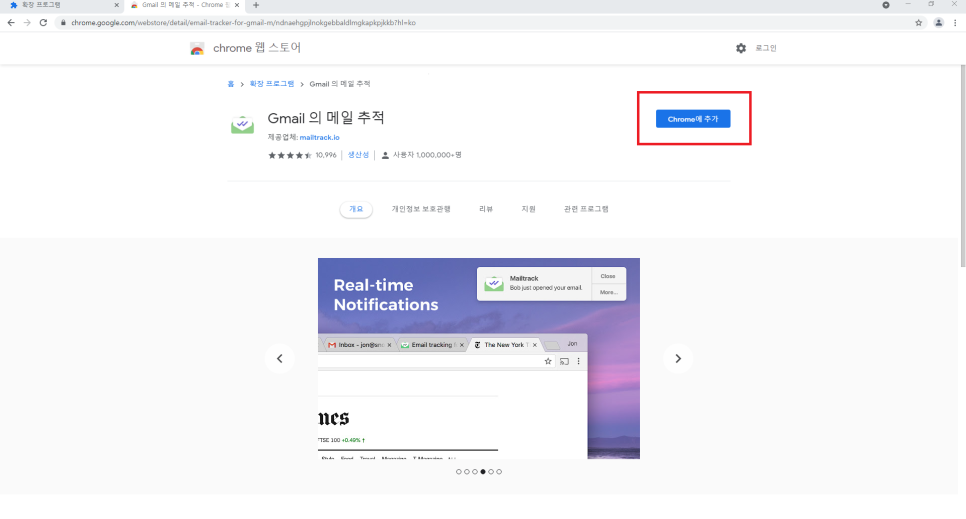Select the first carousel dot
Viewport: 966px width, 519px height.
pos(458,472)
